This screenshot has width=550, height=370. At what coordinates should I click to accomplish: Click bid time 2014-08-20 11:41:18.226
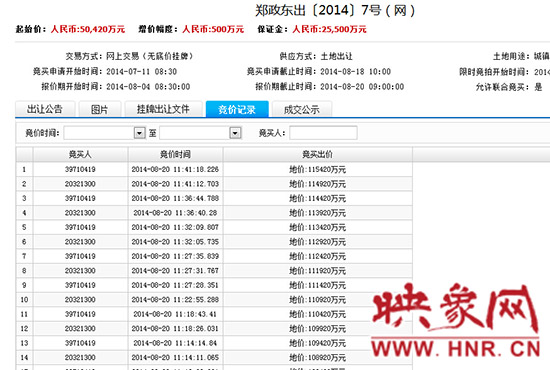pyautogui.click(x=175, y=169)
